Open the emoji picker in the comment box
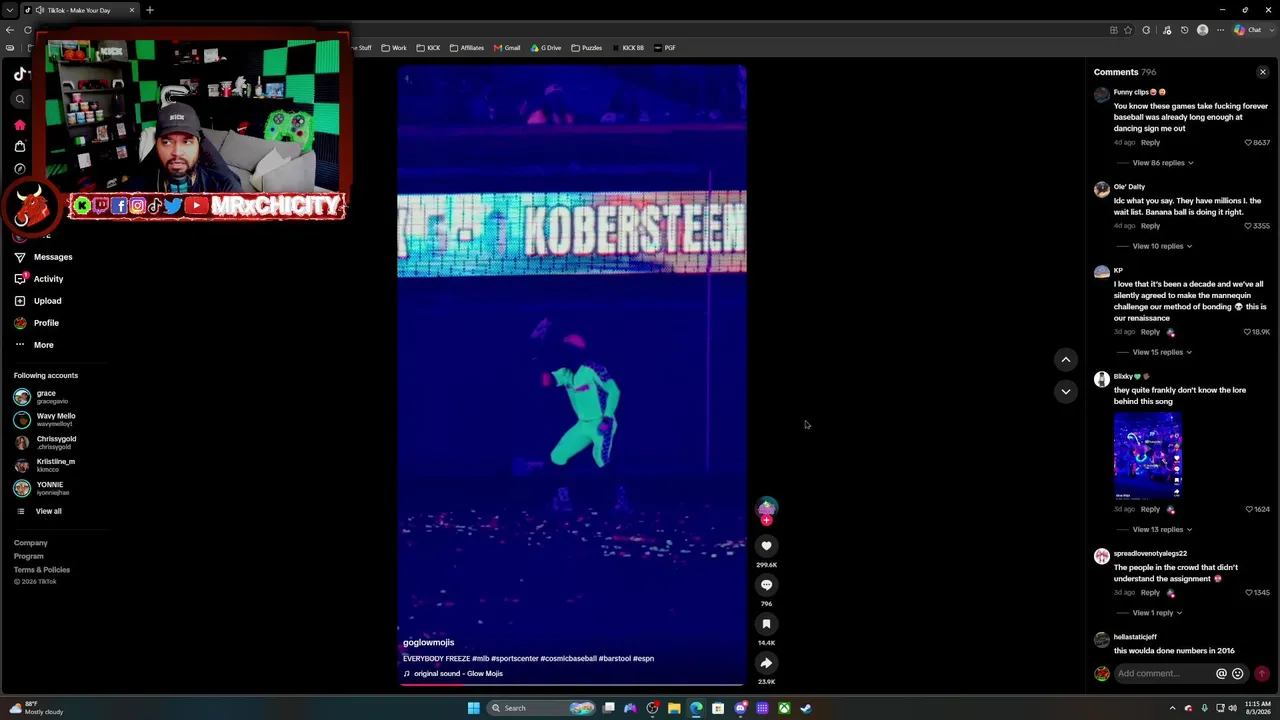The image size is (1280, 720). [1238, 674]
